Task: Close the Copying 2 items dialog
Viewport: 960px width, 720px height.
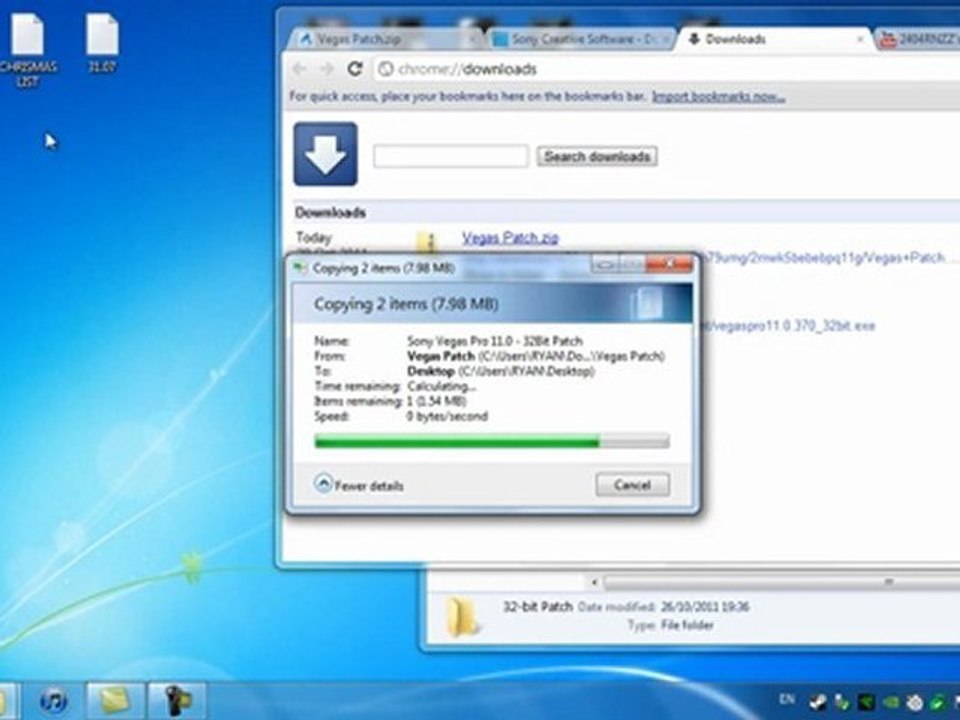Action: click(669, 264)
